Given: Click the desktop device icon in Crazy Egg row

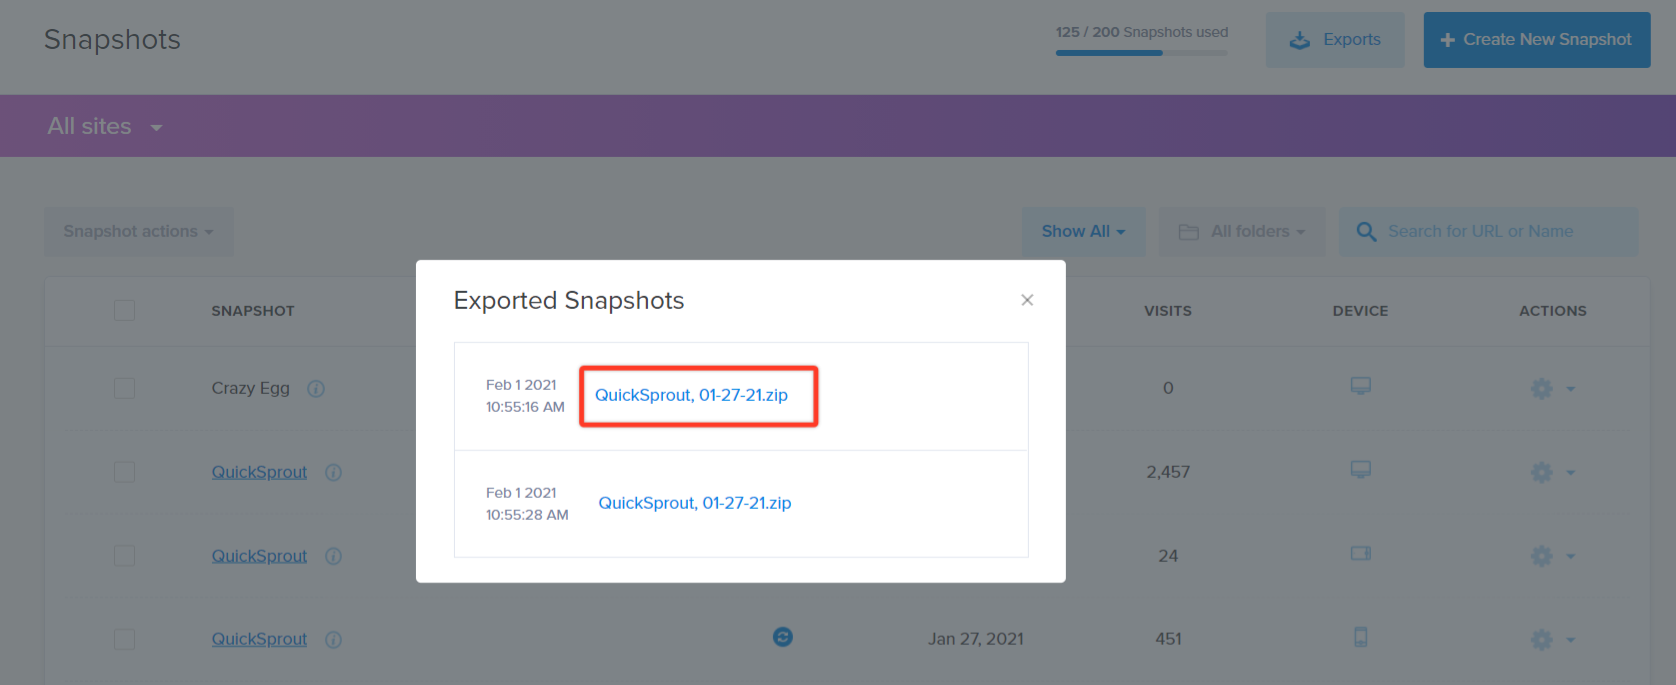Looking at the screenshot, I should point(1361,386).
